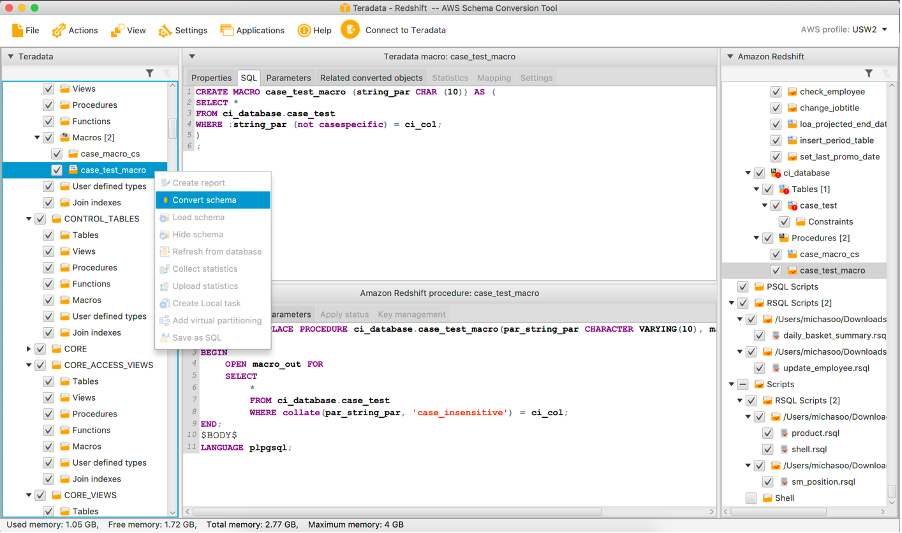The height and width of the screenshot is (533, 902).
Task: Uncheck the case_macro_cs checkbox in Teradata tree
Action: coord(57,154)
